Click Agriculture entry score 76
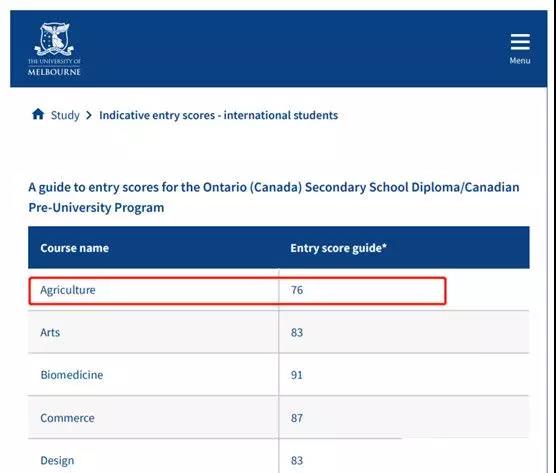556x473 pixels. (x=297, y=290)
